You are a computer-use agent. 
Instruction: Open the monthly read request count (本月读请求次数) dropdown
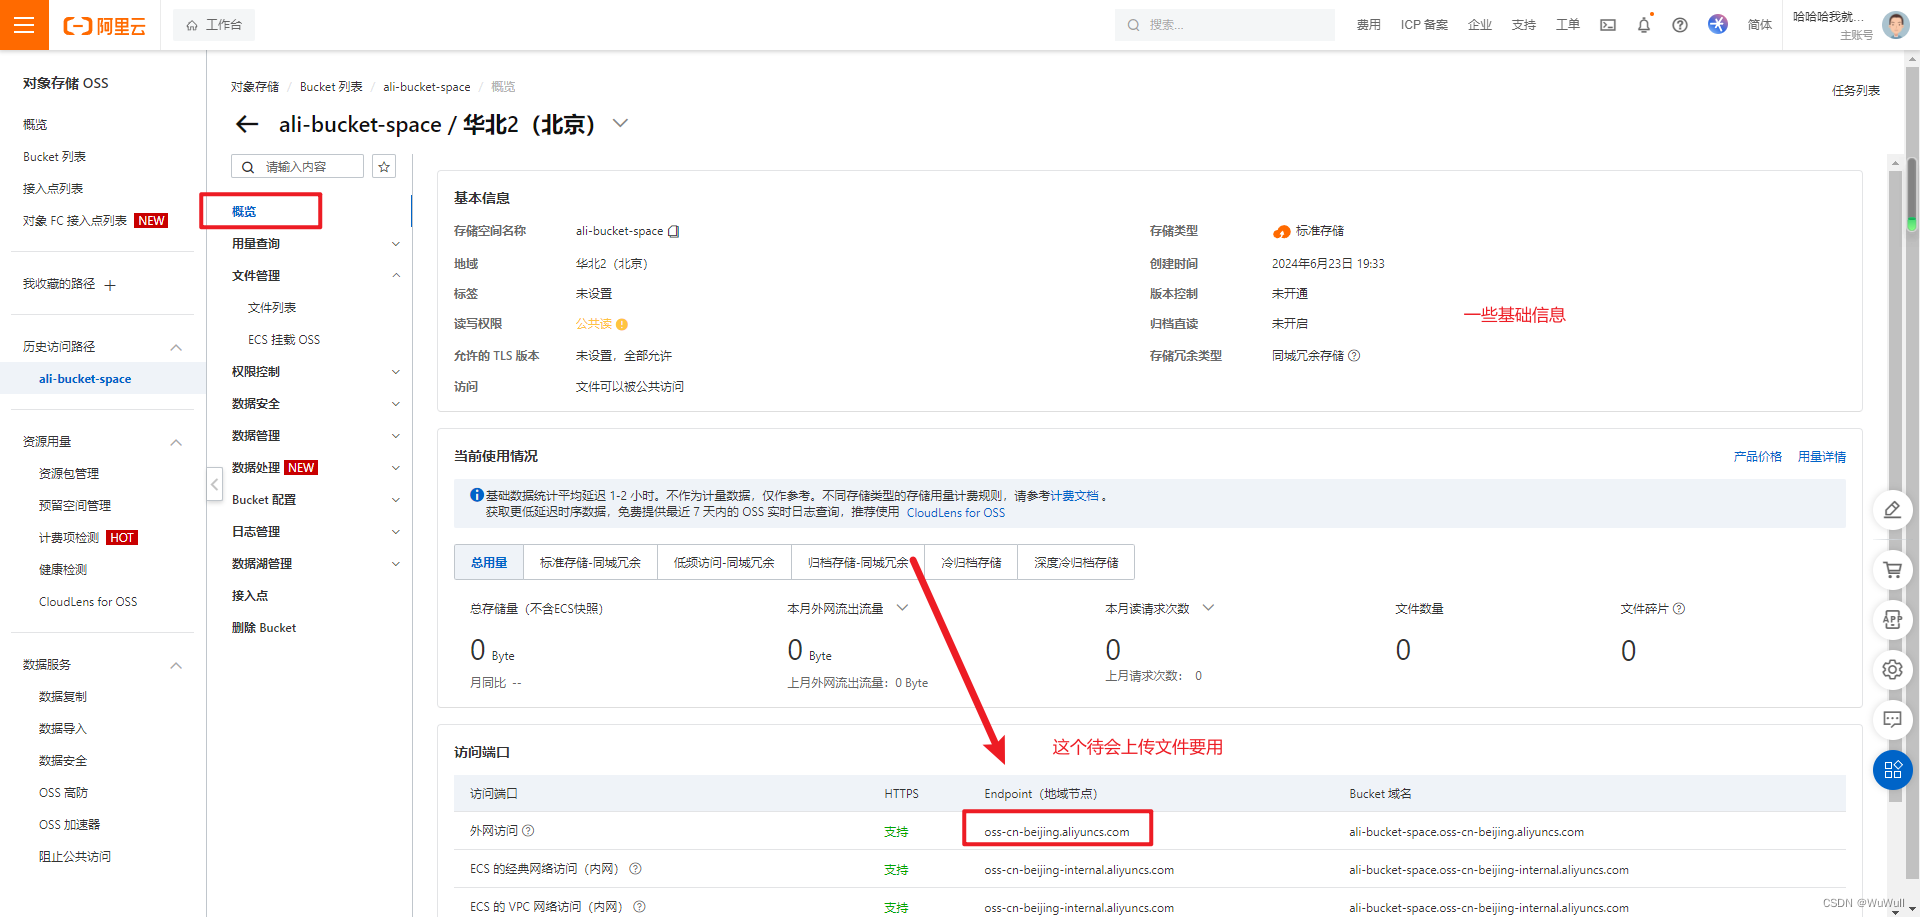[x=1208, y=608]
